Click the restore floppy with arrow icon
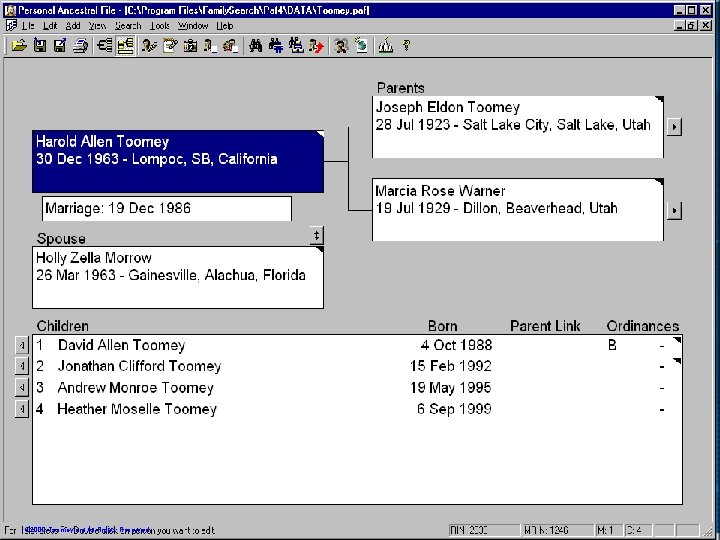The width and height of the screenshot is (720, 540). pyautogui.click(x=60, y=45)
